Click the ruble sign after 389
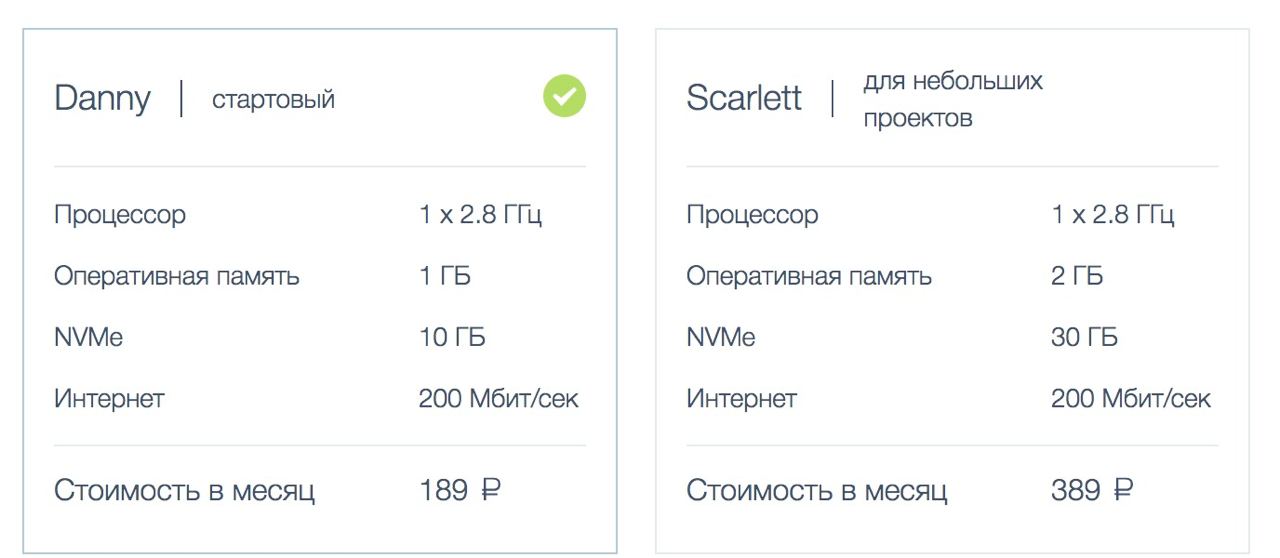 pyautogui.click(x=1123, y=490)
